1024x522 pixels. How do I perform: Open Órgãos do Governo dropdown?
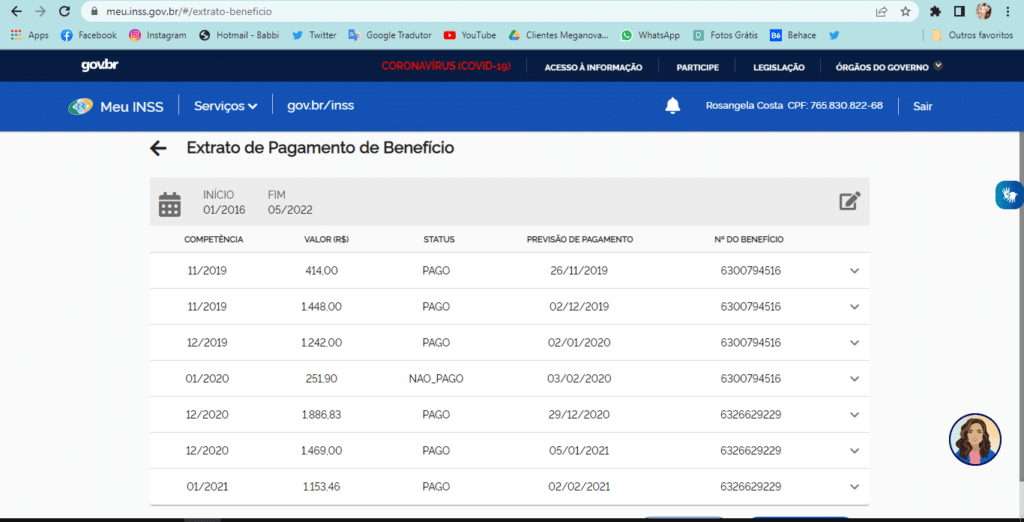click(x=882, y=67)
